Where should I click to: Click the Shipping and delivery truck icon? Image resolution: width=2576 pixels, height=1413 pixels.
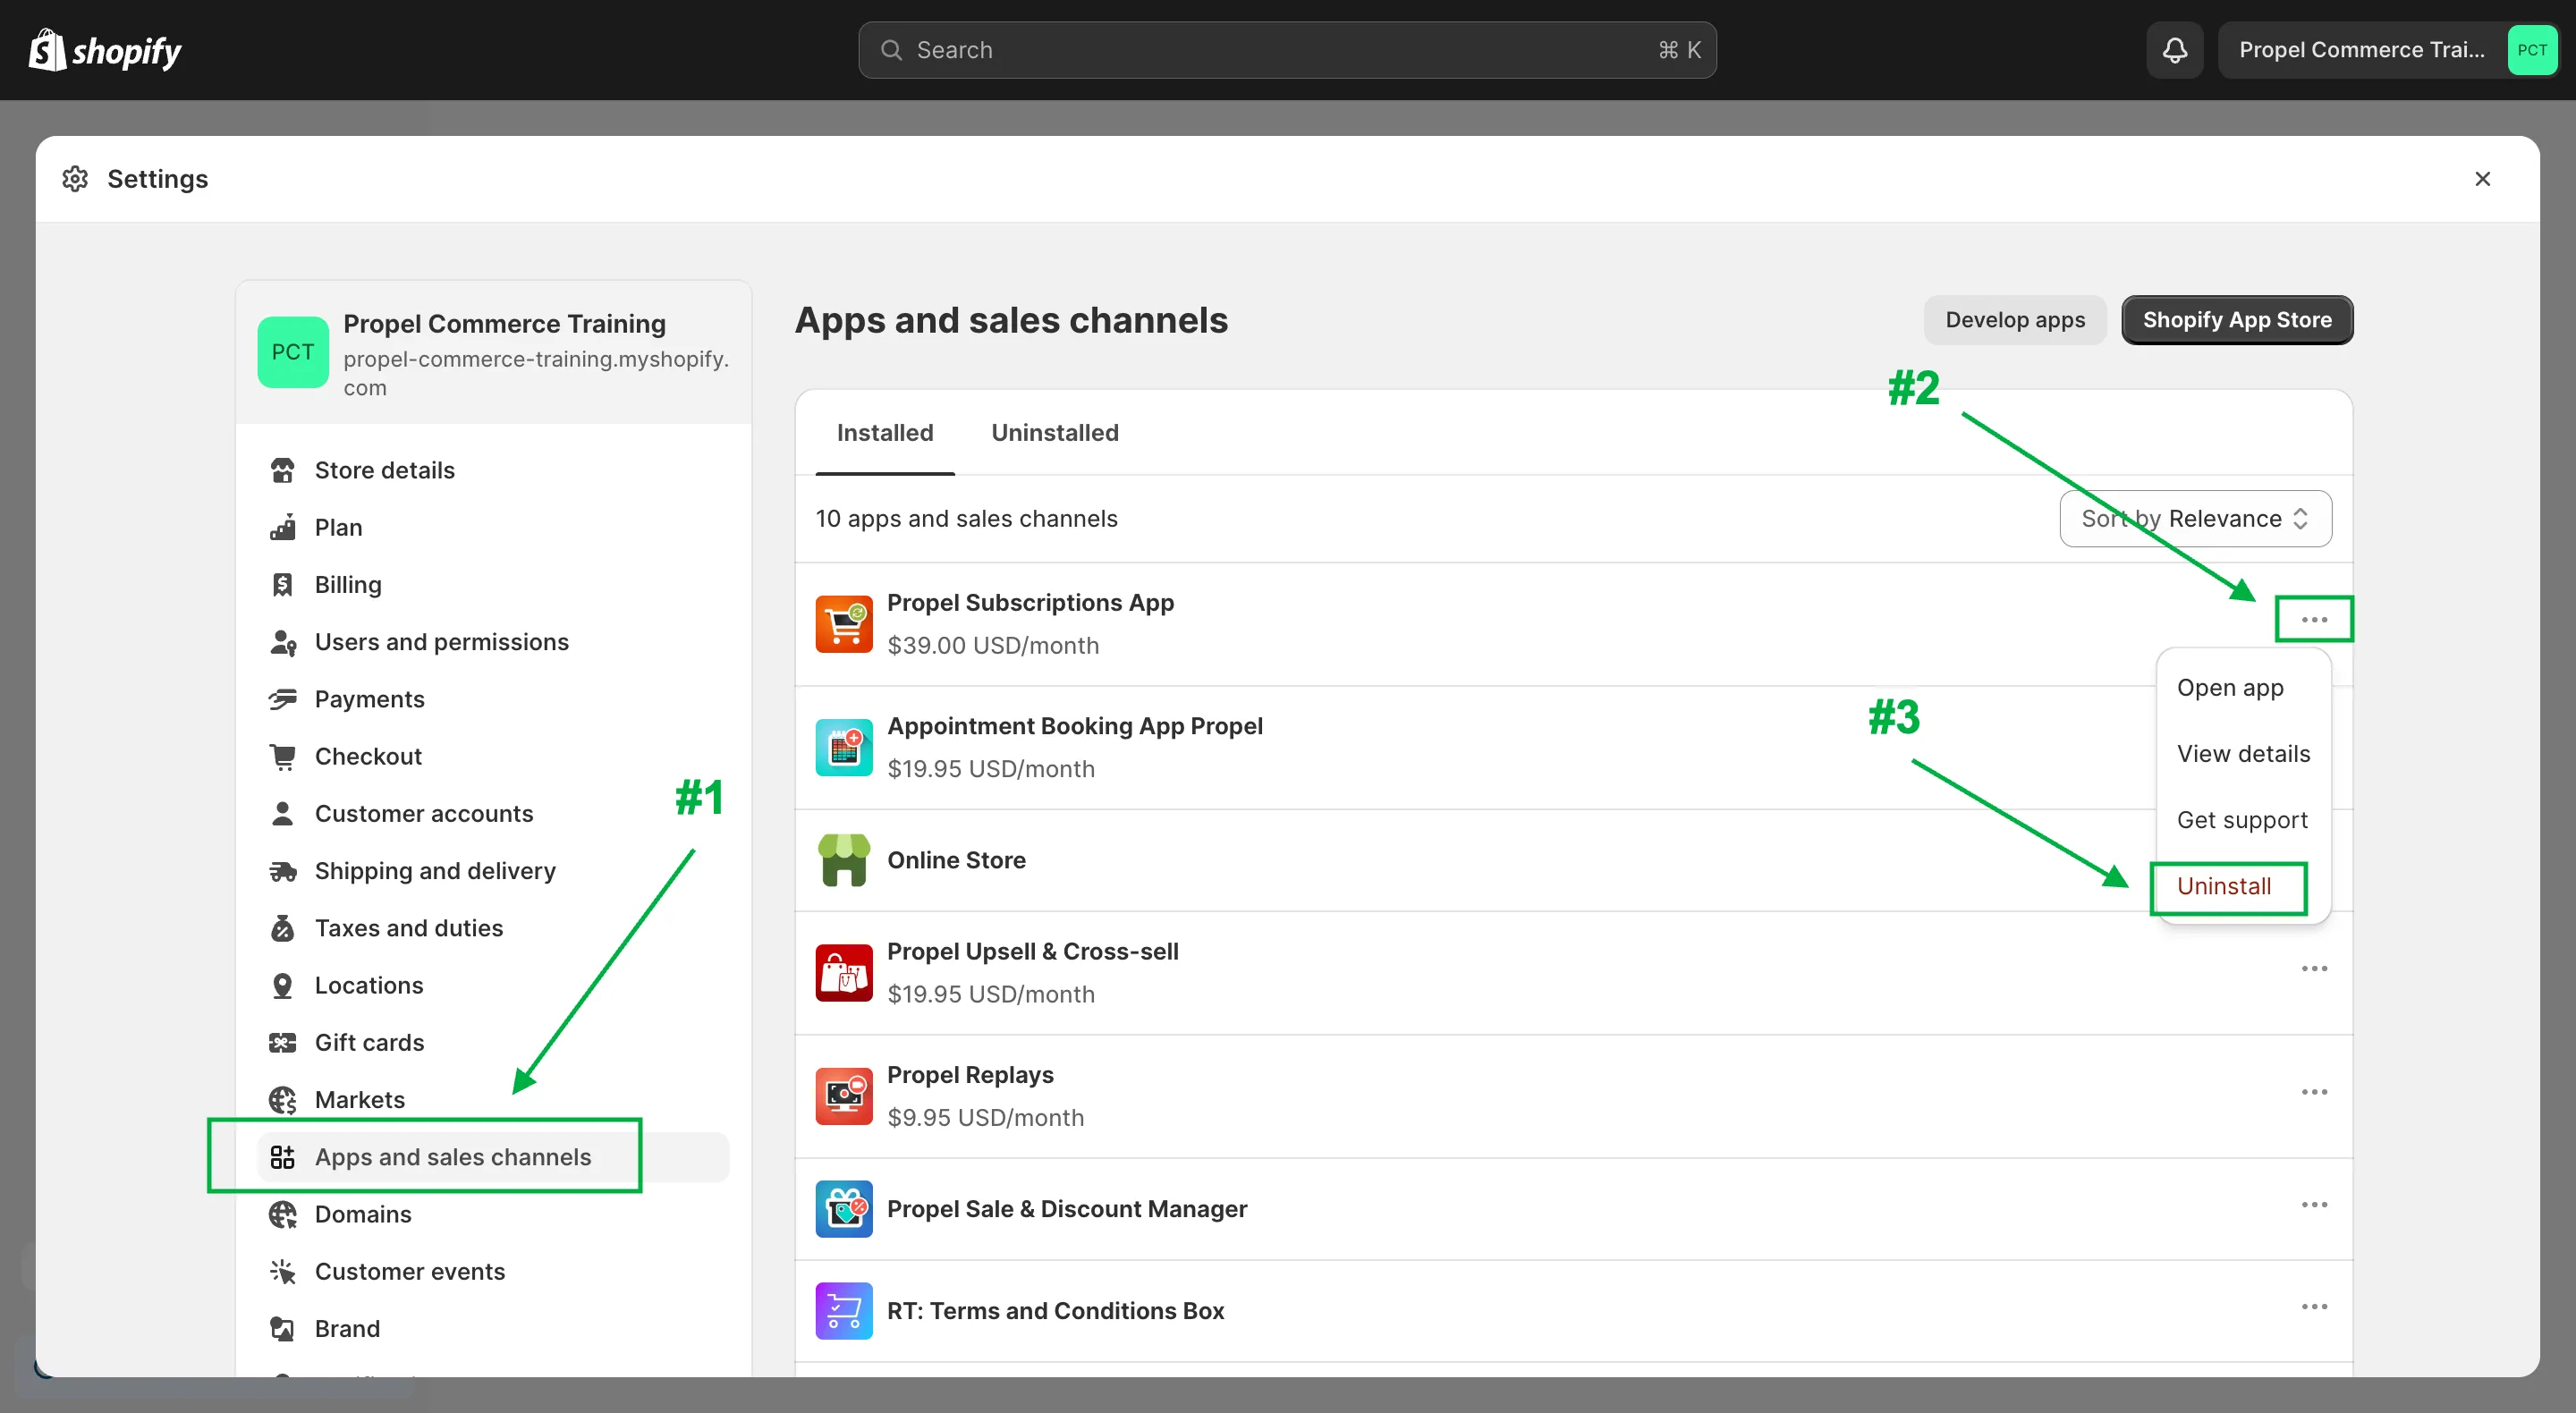283,871
